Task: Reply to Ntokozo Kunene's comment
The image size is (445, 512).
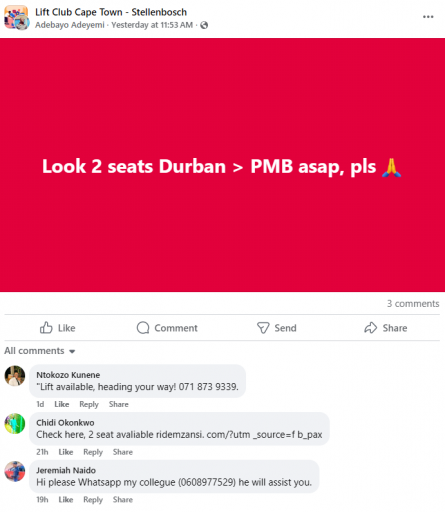Action: (89, 404)
